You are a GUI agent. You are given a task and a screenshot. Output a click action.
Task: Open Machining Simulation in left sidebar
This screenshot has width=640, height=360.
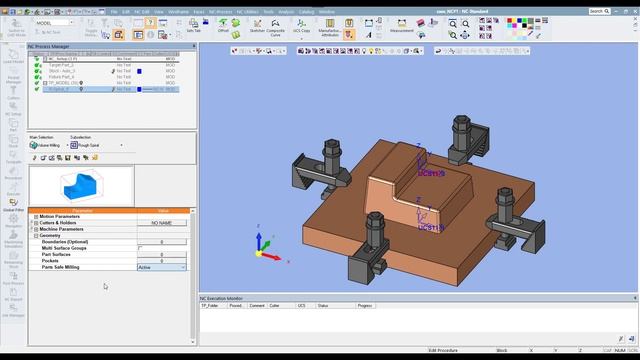[x=13, y=239]
